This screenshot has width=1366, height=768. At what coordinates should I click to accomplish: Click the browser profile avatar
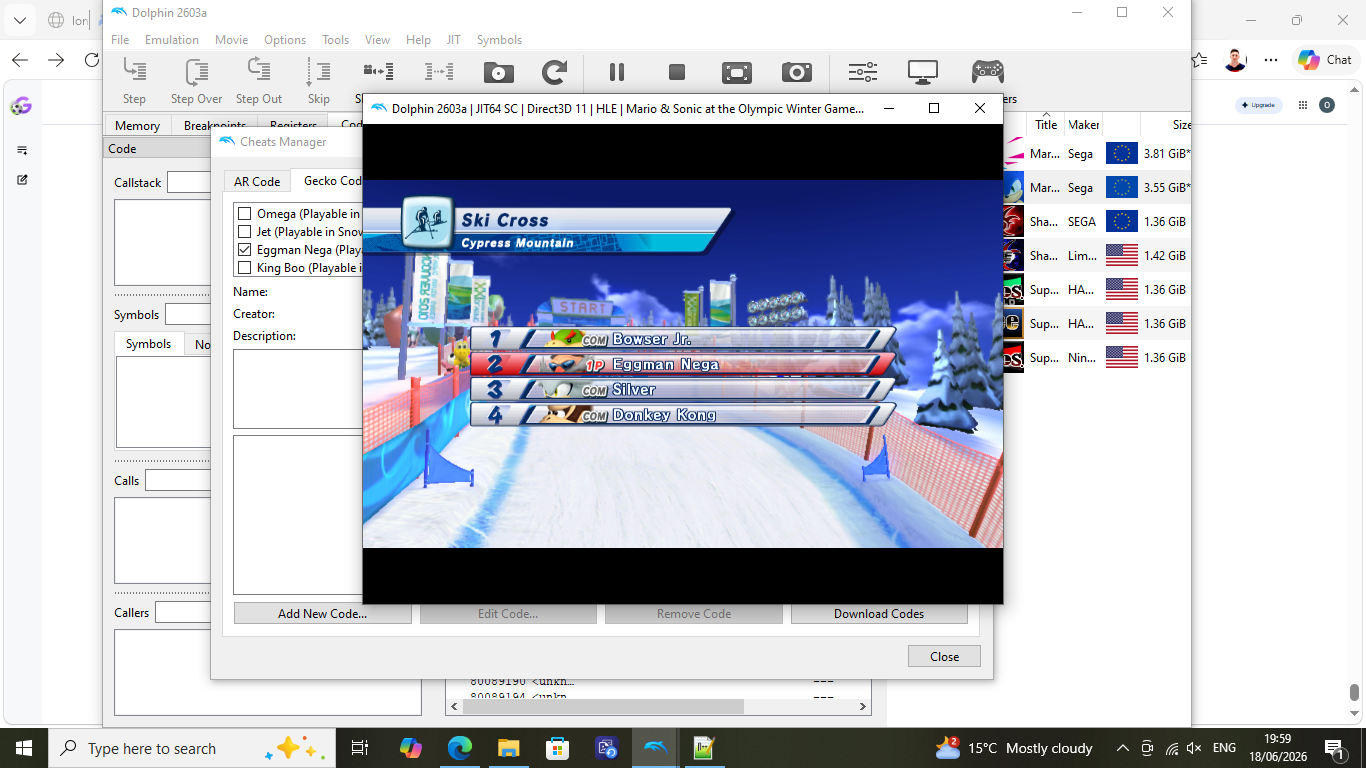coord(1236,60)
